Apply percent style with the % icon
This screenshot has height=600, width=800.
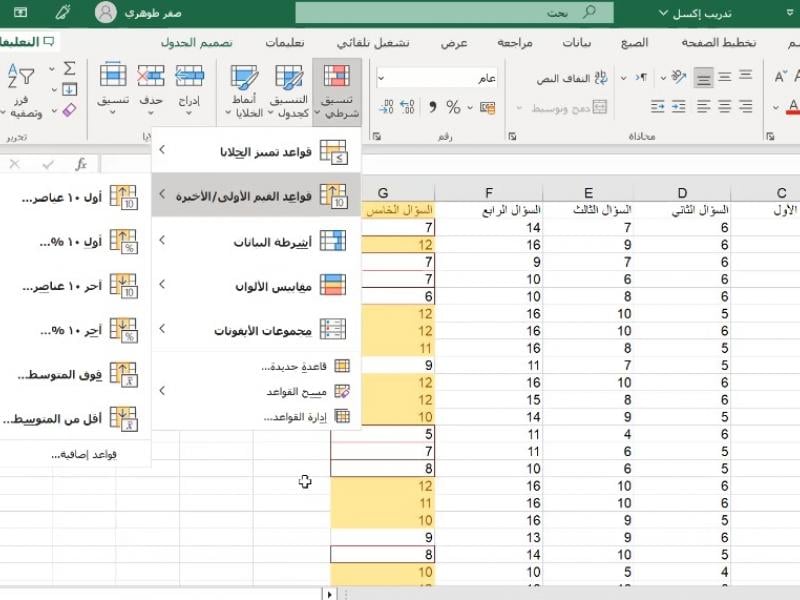click(x=453, y=107)
